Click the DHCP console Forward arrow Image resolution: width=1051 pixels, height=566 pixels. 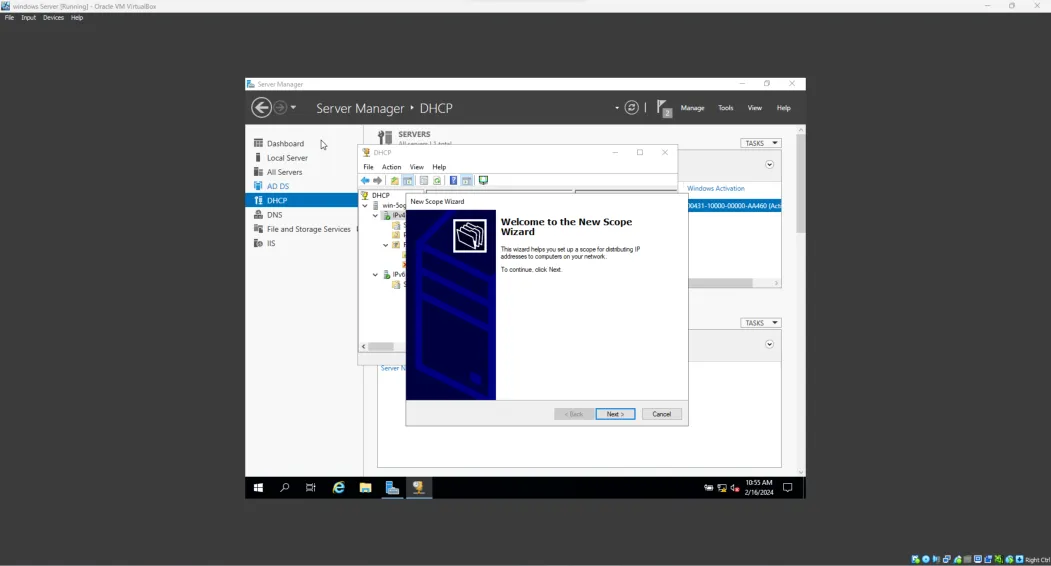coord(377,180)
